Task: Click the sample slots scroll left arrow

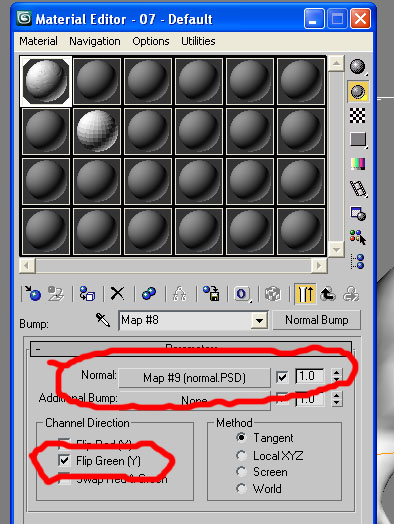Action: pos(27,266)
